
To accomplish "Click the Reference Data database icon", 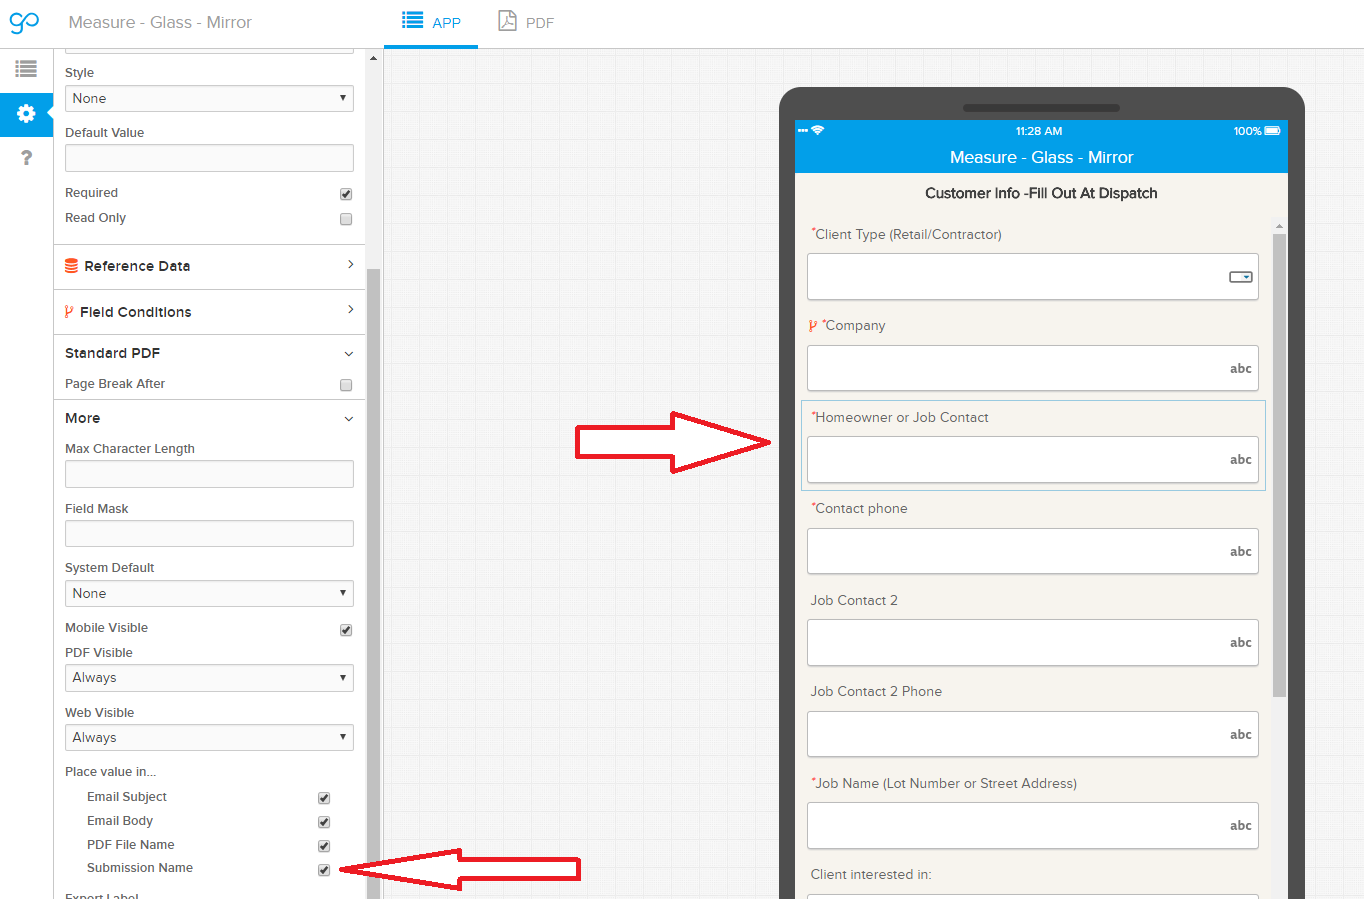I will pyautogui.click(x=71, y=266).
